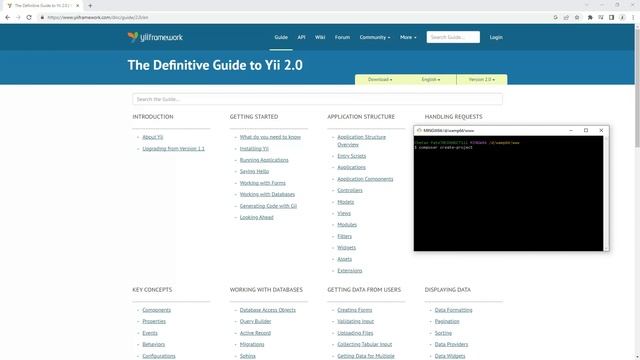The height and width of the screenshot is (360, 640).
Task: Click the wide Search the Guide box
Action: pyautogui.click(x=317, y=99)
